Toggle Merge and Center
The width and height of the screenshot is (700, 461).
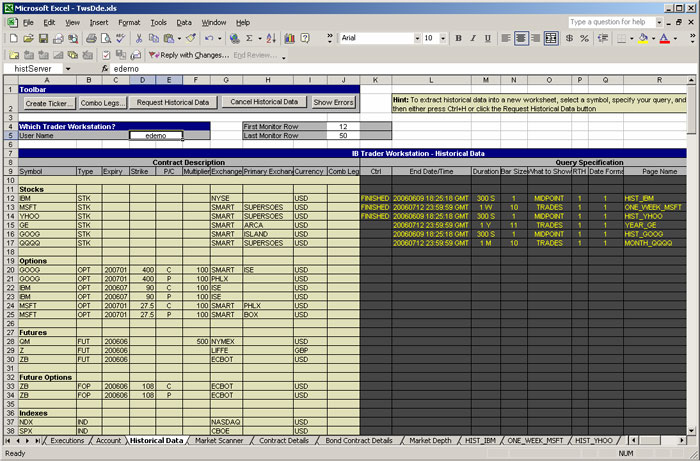pyautogui.click(x=551, y=39)
